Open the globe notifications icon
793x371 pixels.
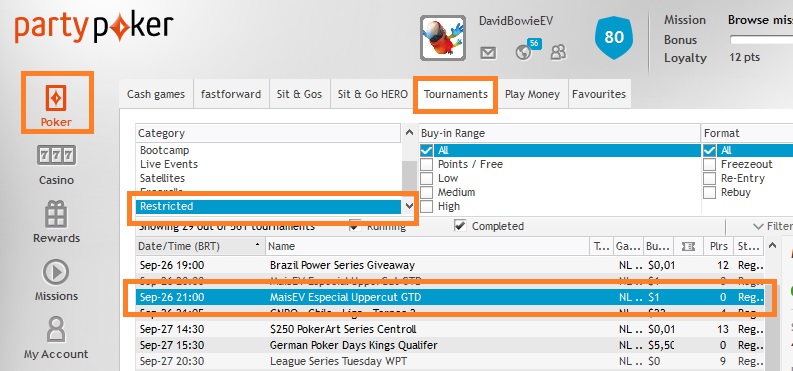tap(523, 53)
